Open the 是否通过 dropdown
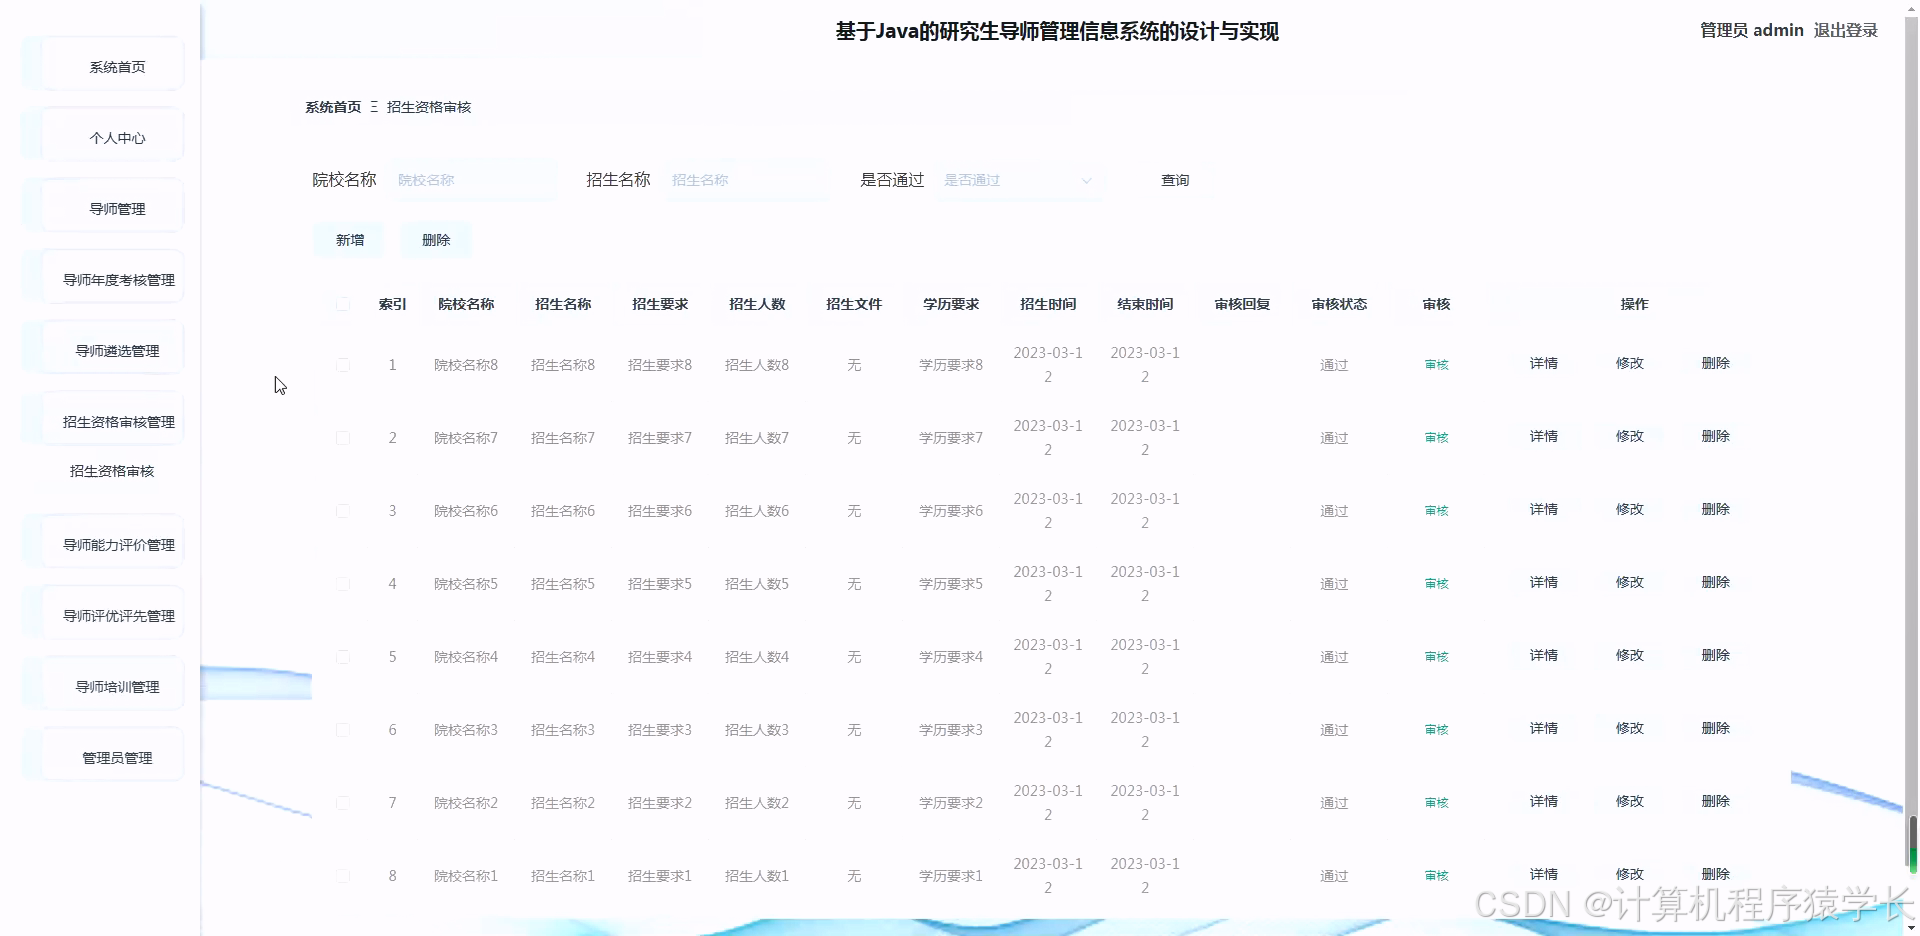The height and width of the screenshot is (936, 1920). click(x=1018, y=180)
